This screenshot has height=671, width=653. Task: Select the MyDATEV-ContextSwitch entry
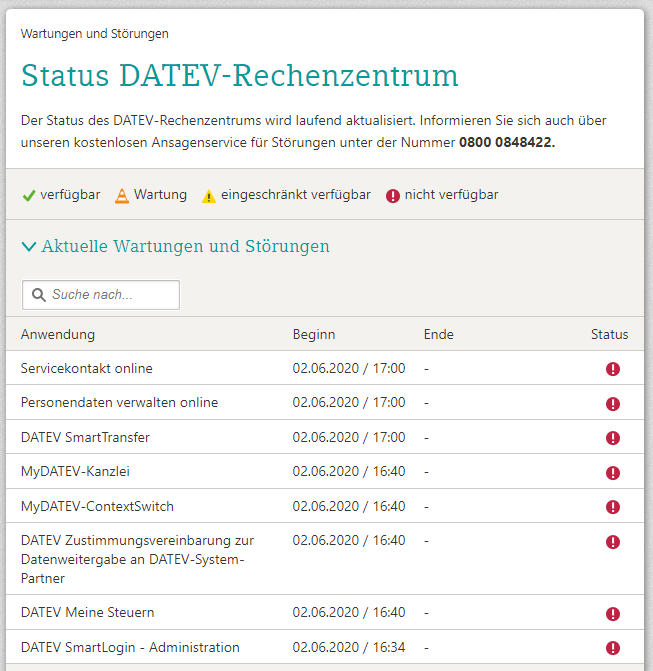(97, 506)
